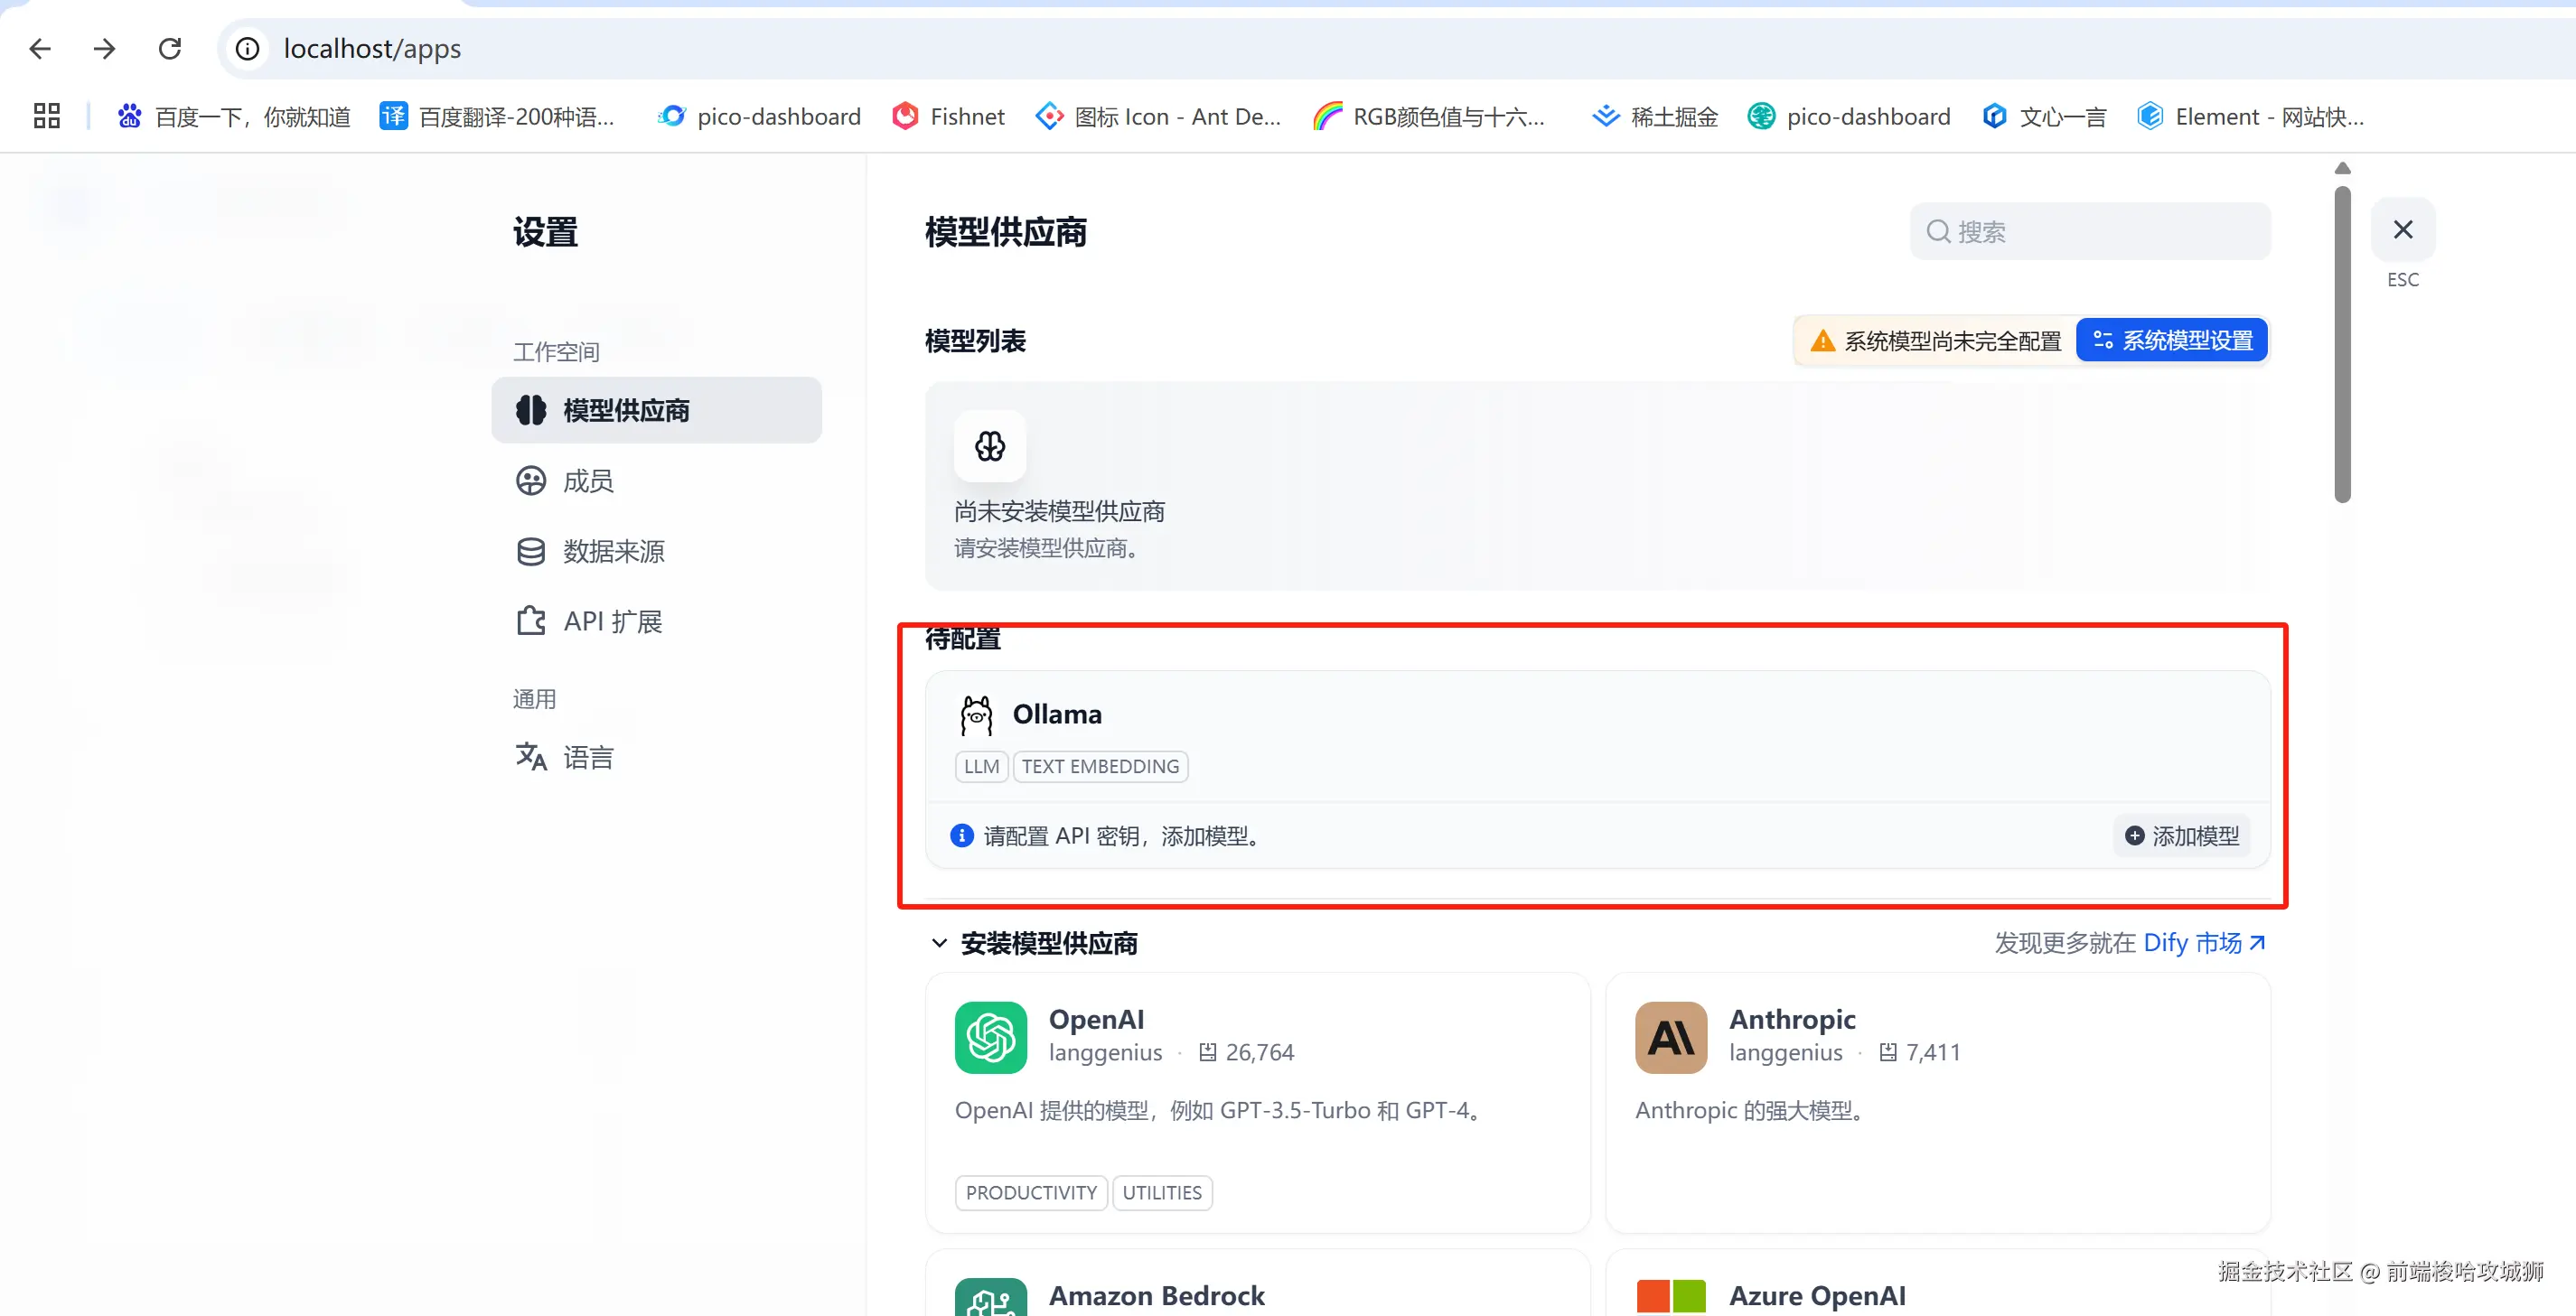Close settings with the X icon
This screenshot has height=1316, width=2576.
pyautogui.click(x=2402, y=230)
